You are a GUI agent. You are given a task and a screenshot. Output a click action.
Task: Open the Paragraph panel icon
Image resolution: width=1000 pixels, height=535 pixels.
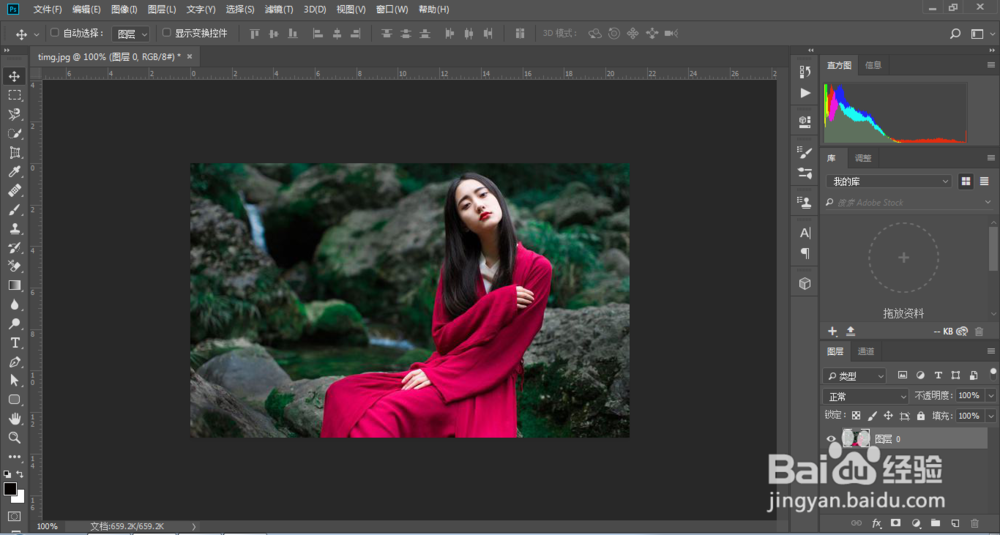tap(805, 253)
